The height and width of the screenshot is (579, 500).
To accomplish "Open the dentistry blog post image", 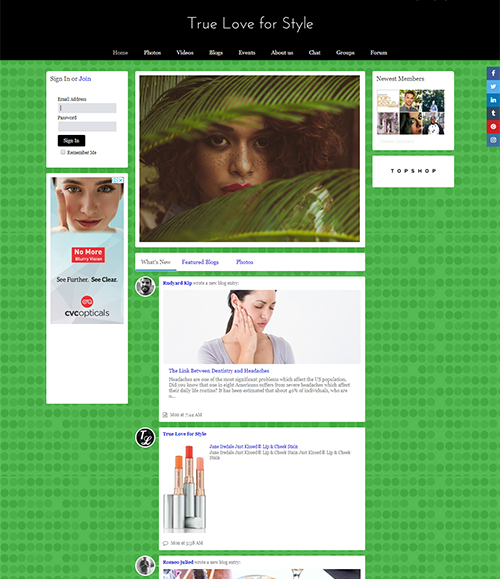I will (262, 327).
